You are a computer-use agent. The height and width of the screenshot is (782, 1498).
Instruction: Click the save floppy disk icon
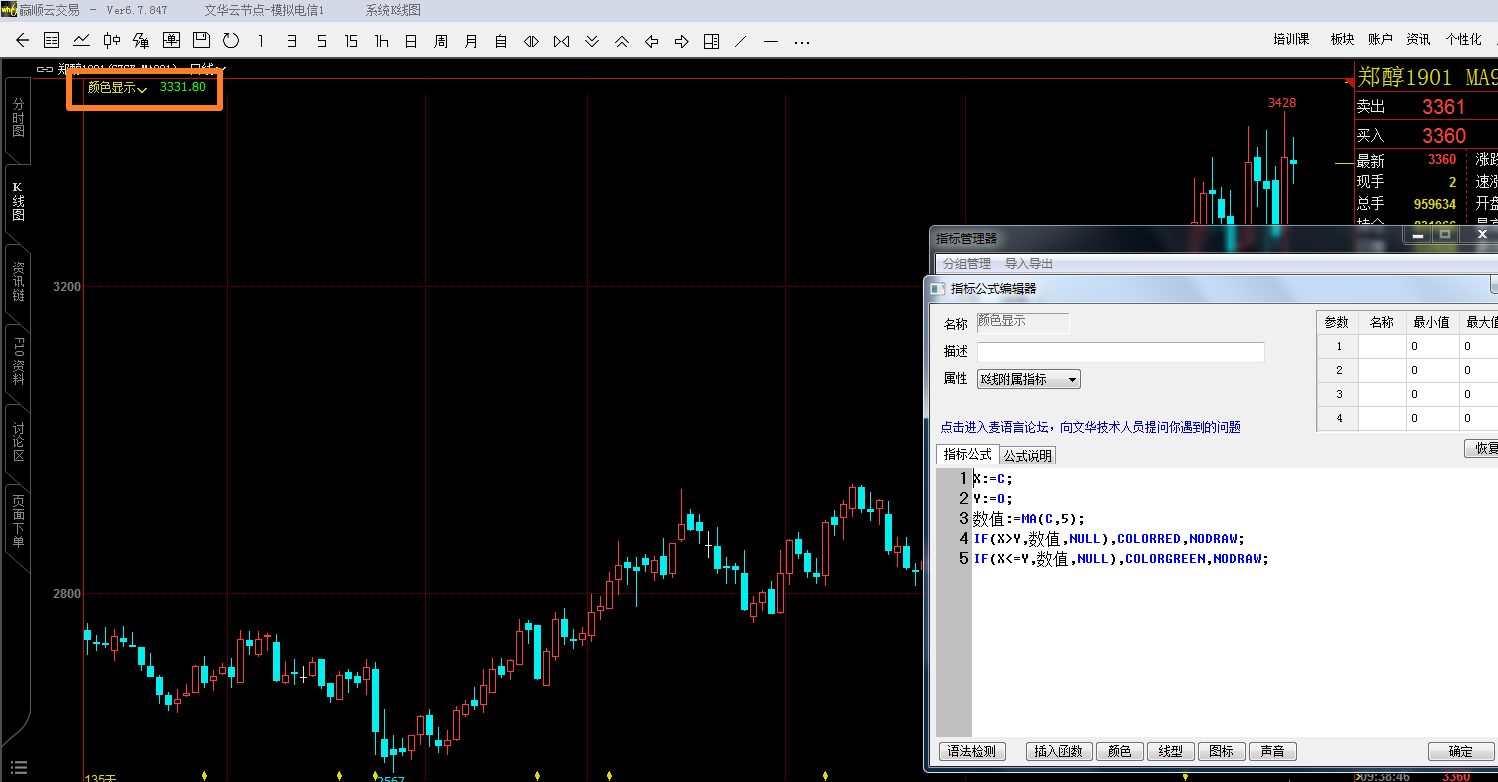tap(201, 41)
